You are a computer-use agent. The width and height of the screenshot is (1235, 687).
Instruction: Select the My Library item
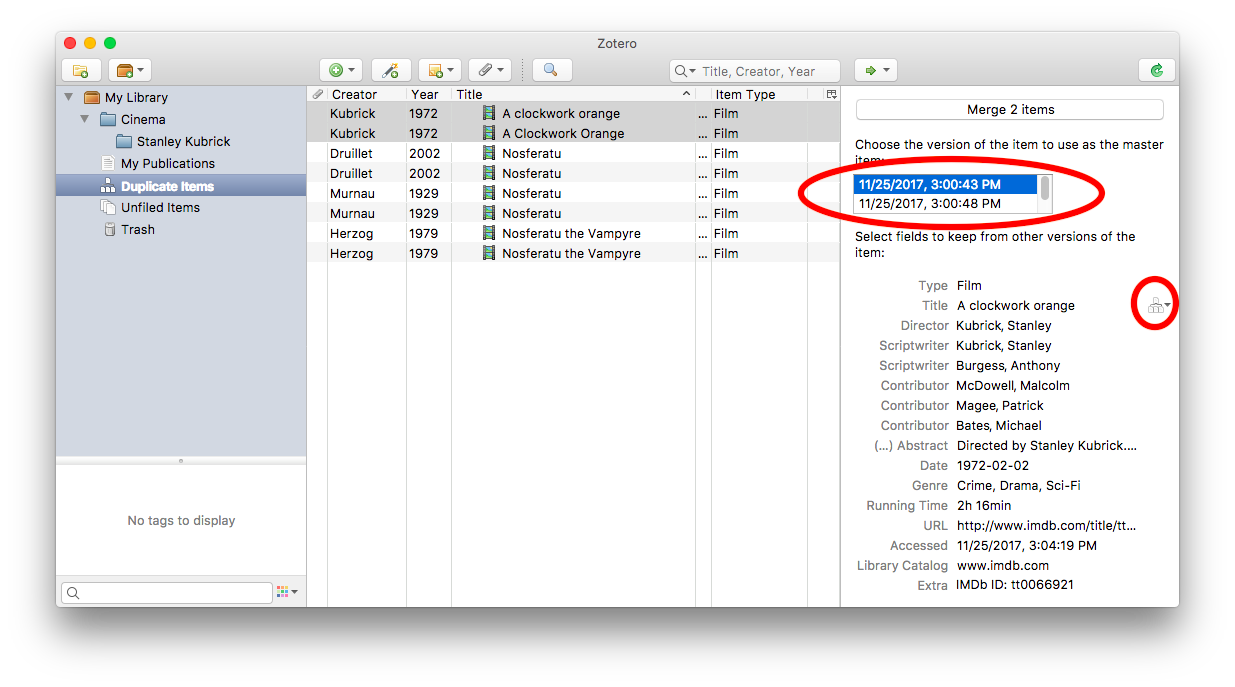pyautogui.click(x=136, y=97)
